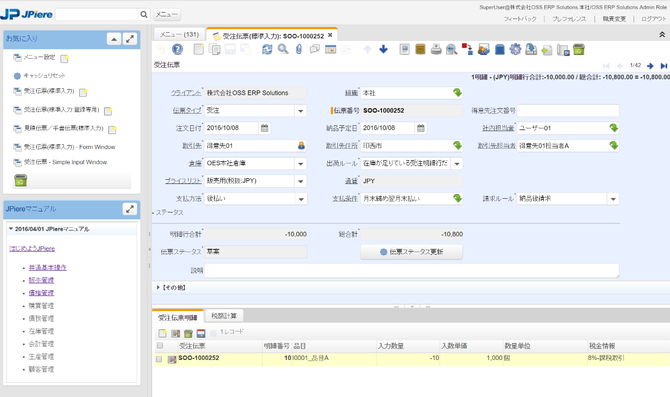Open the メニュー button next to search
670x397 pixels.
pos(167,15)
